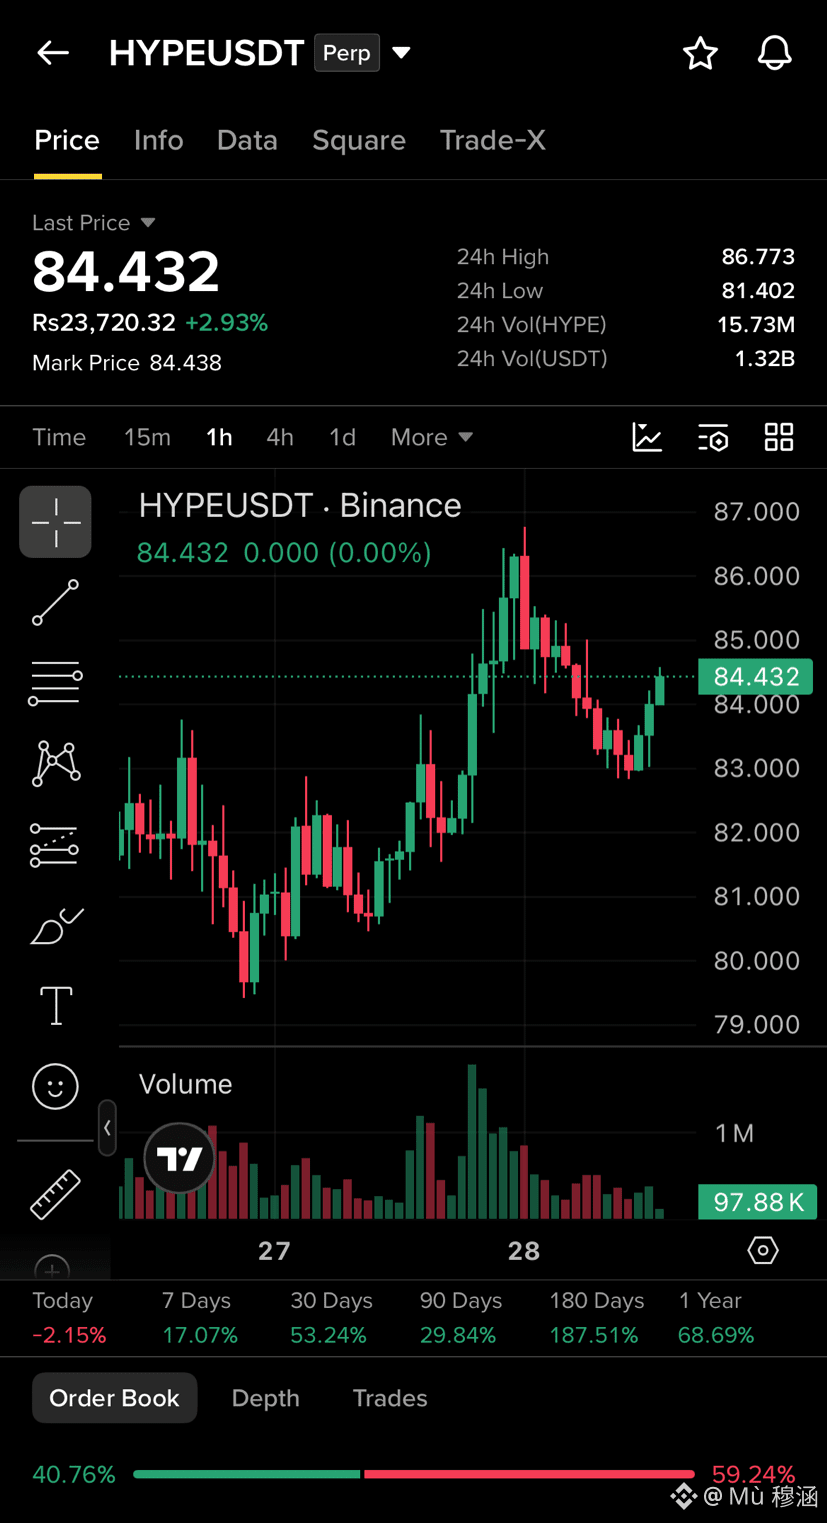Tap the 24h Low value 81.402
The height and width of the screenshot is (1523, 827).
(x=758, y=291)
